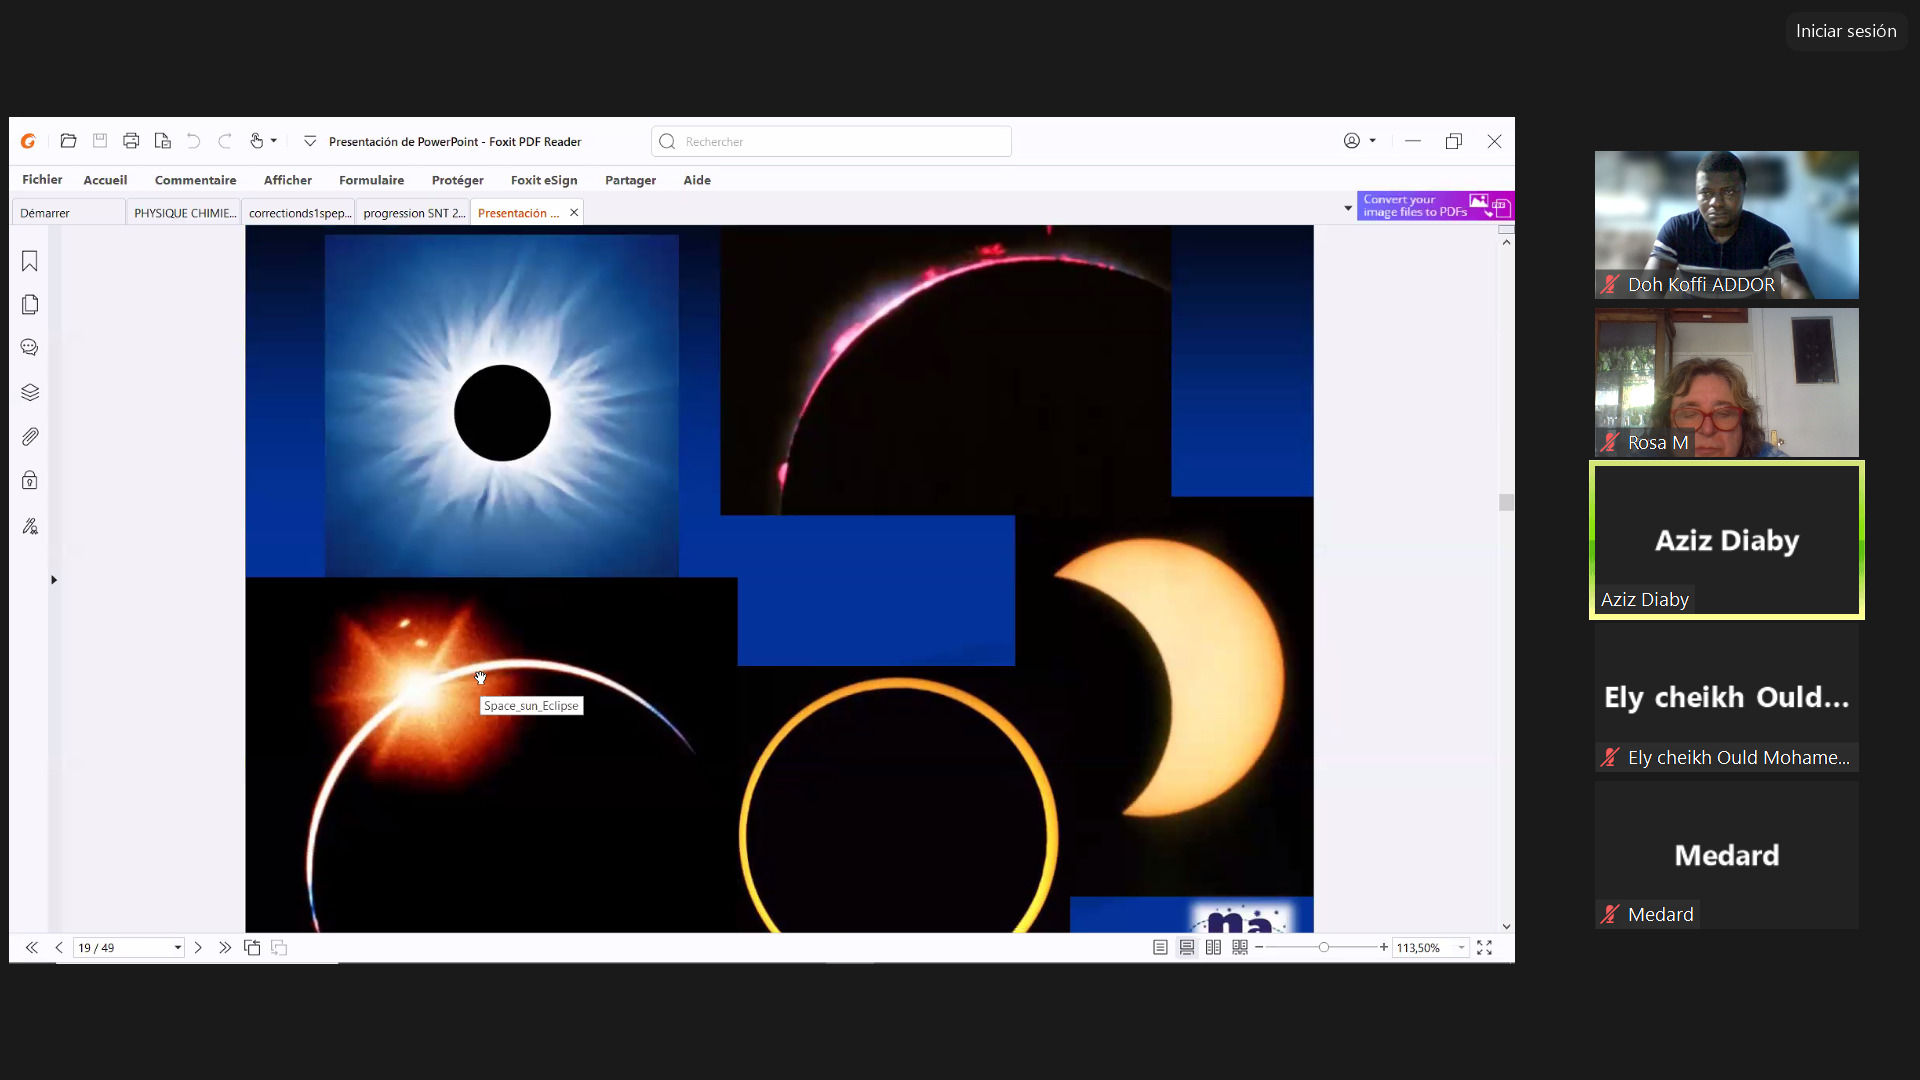
Task: Select Rosa M video thumbnail
Action: point(1727,382)
